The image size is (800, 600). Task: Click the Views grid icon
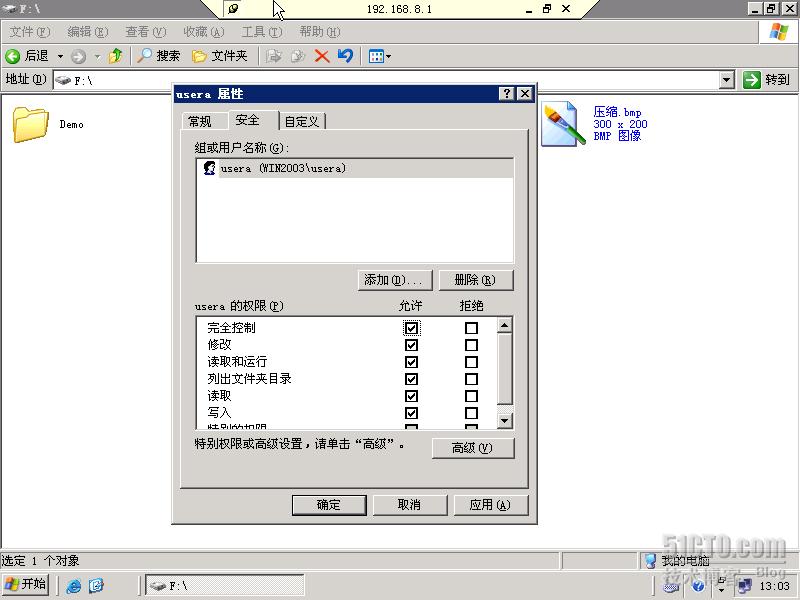(376, 56)
